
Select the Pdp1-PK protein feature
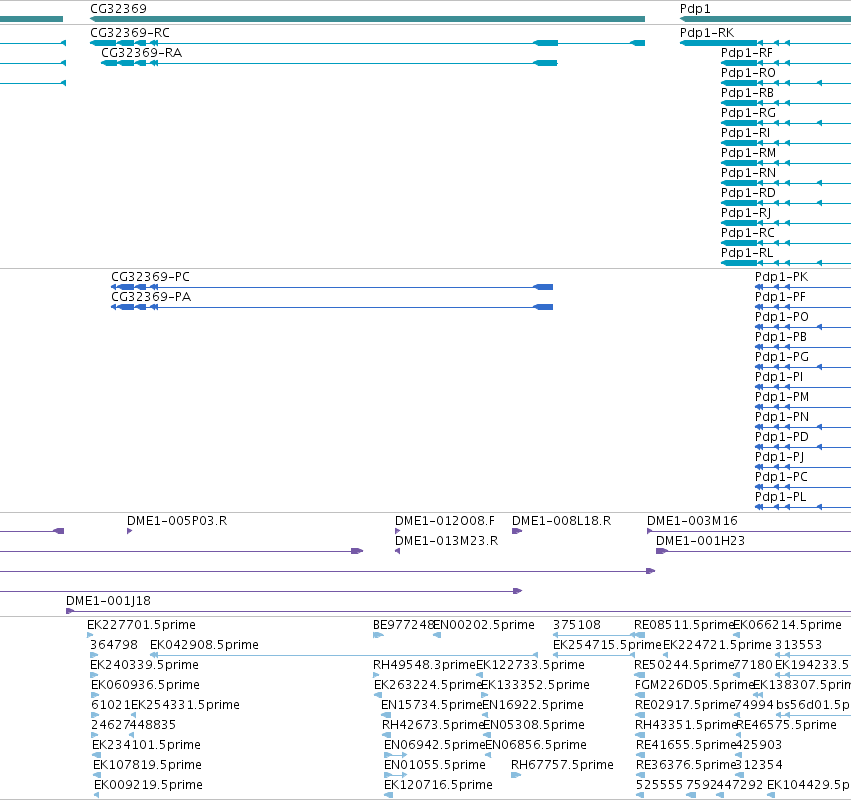click(x=803, y=287)
